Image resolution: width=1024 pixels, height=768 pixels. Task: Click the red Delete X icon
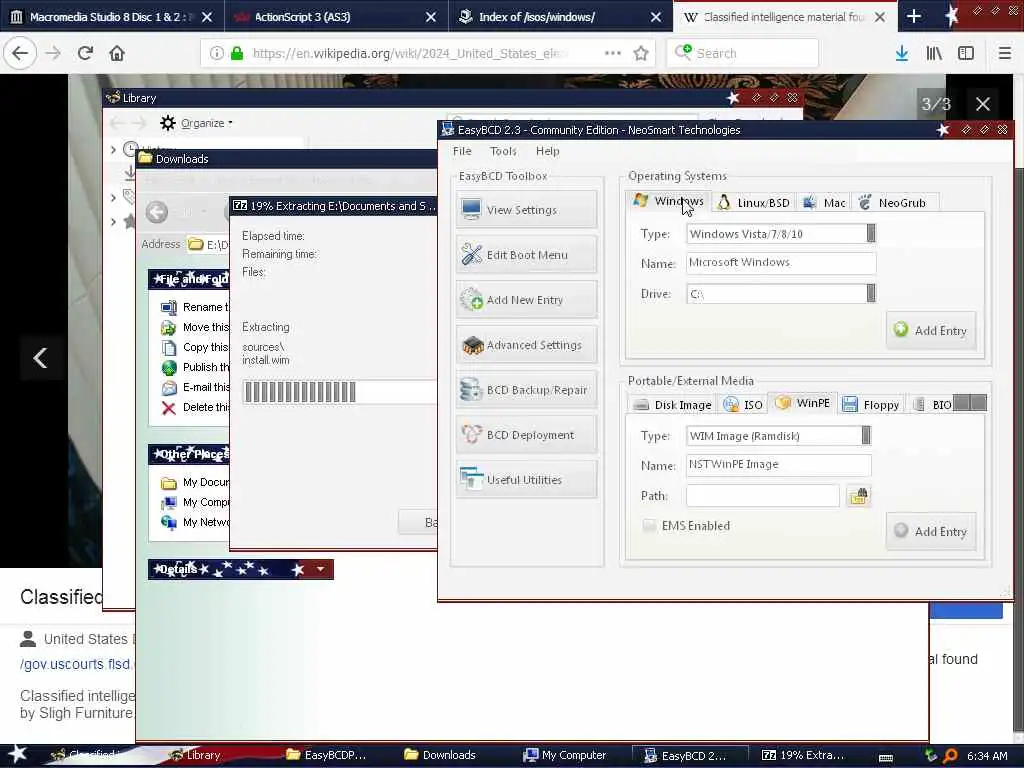coord(168,408)
